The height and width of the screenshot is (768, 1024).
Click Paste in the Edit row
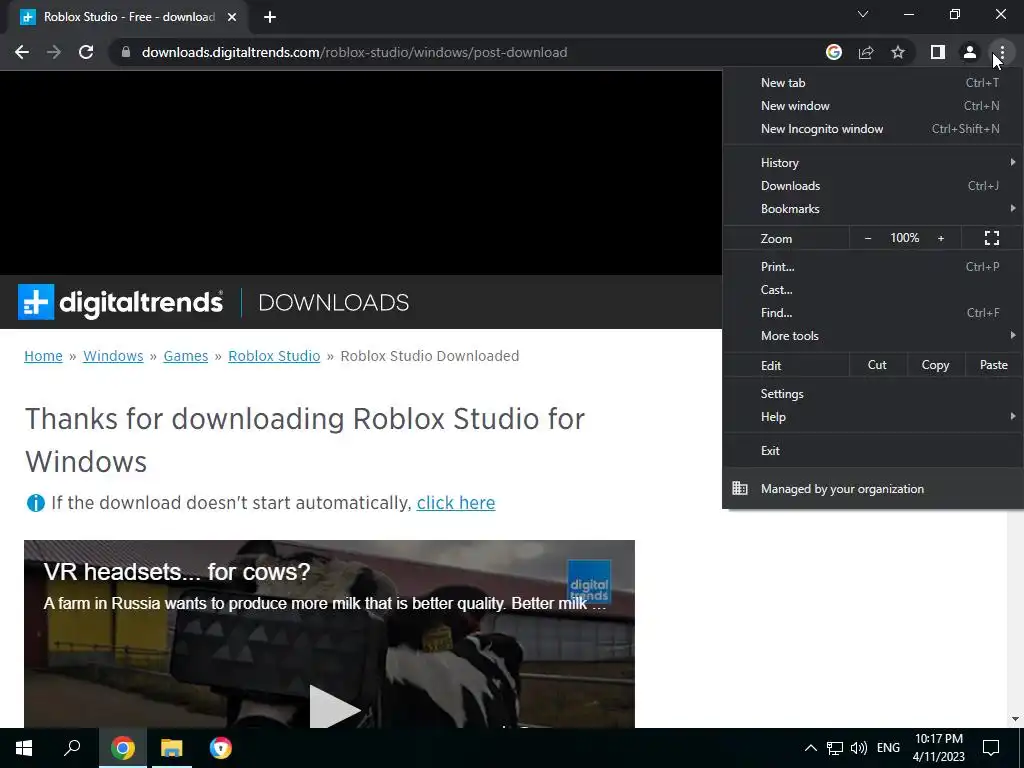(993, 365)
